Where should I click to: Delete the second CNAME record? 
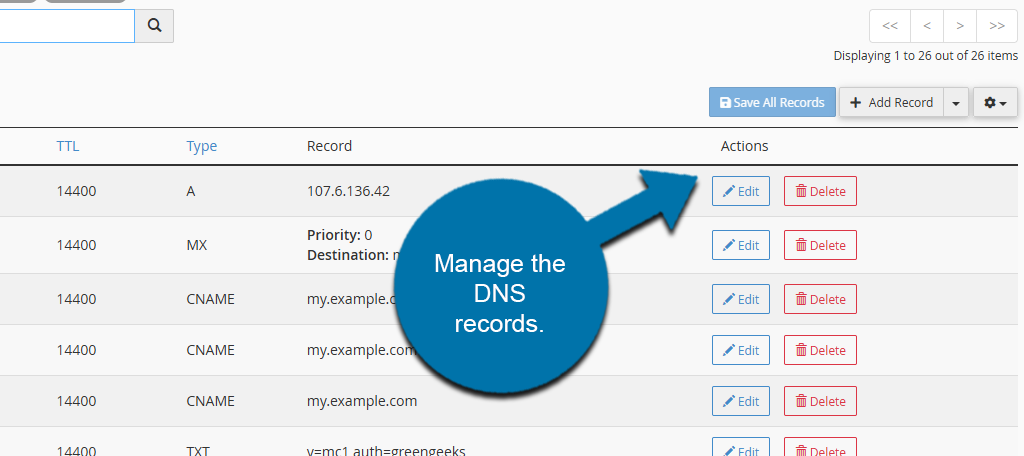(820, 350)
